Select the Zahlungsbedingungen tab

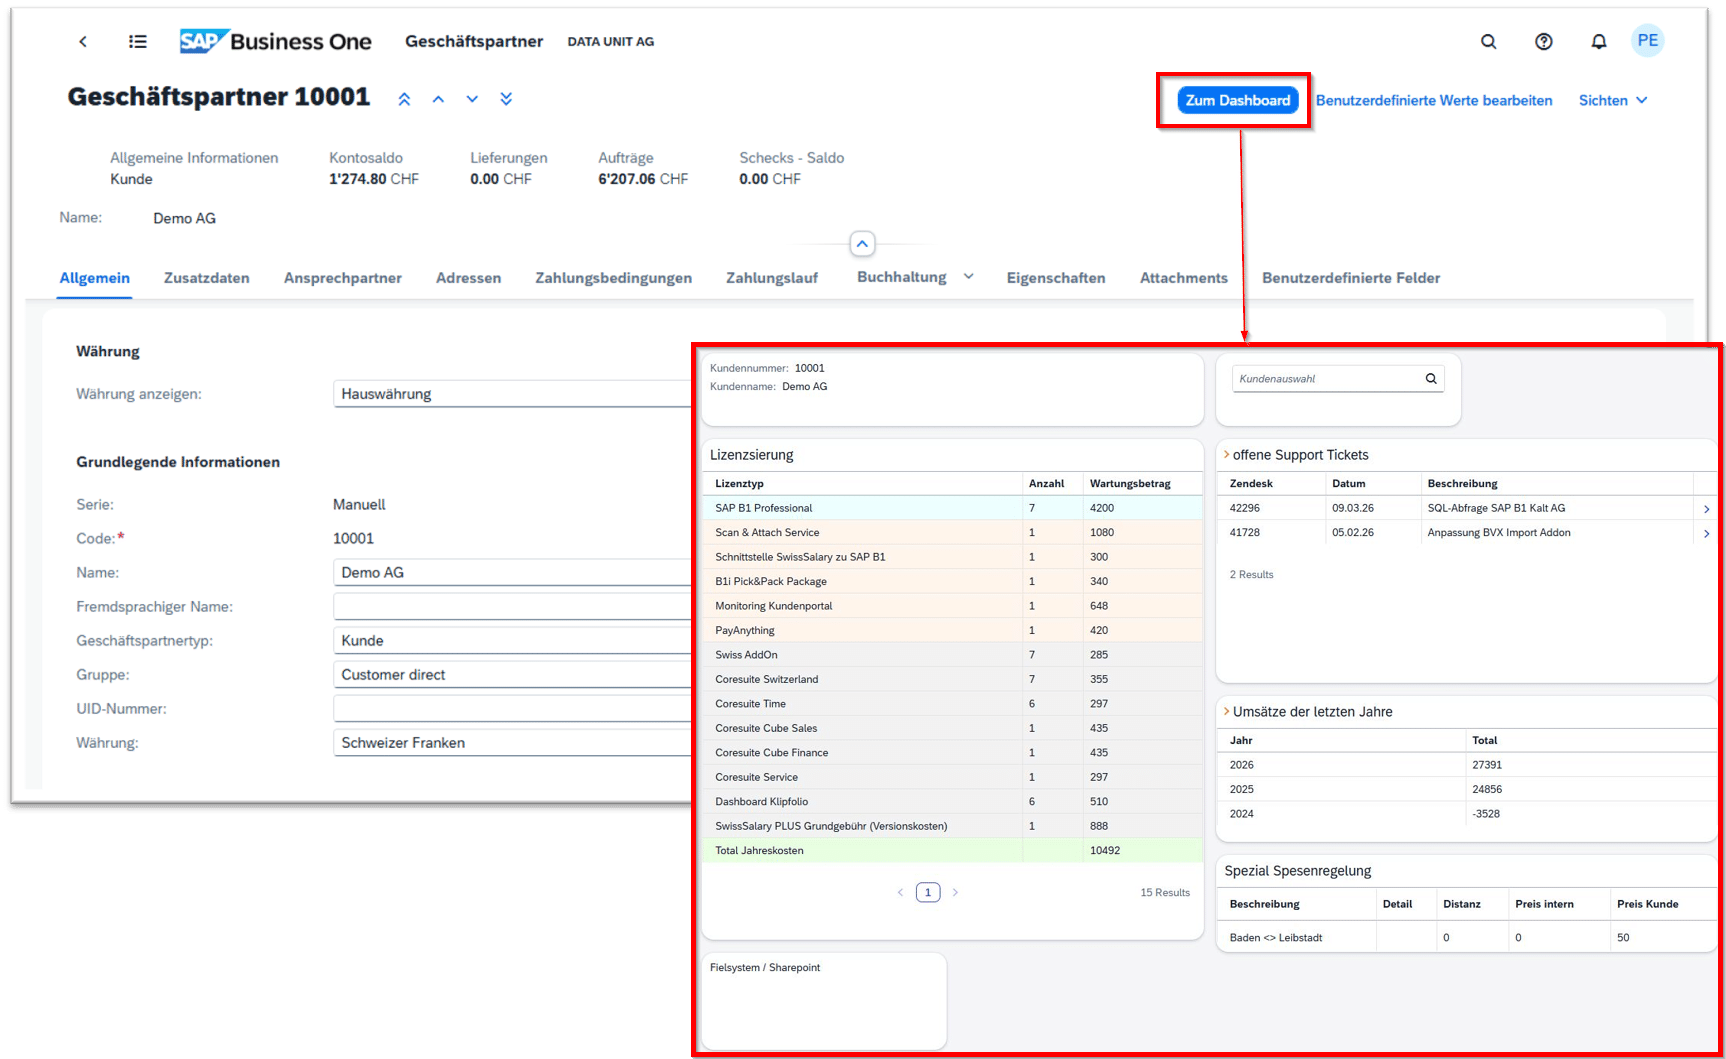614,278
